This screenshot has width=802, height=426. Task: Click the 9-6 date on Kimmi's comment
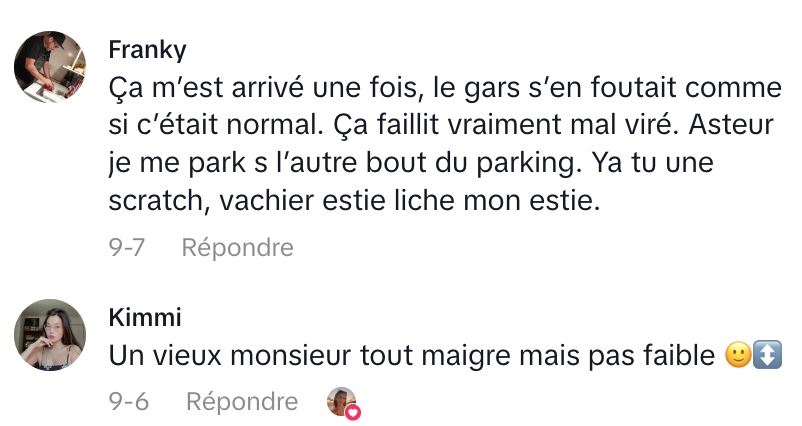(x=128, y=401)
